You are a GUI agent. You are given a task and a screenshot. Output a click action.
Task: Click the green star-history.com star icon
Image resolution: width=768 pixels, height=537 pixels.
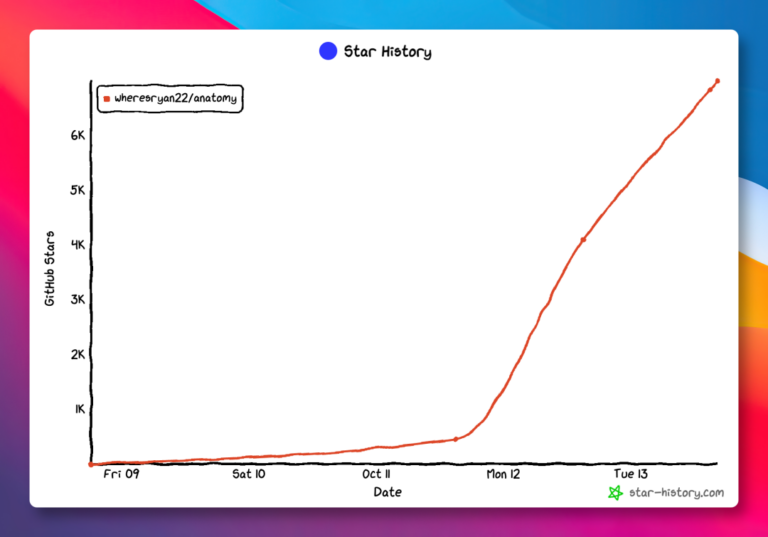tap(615, 492)
